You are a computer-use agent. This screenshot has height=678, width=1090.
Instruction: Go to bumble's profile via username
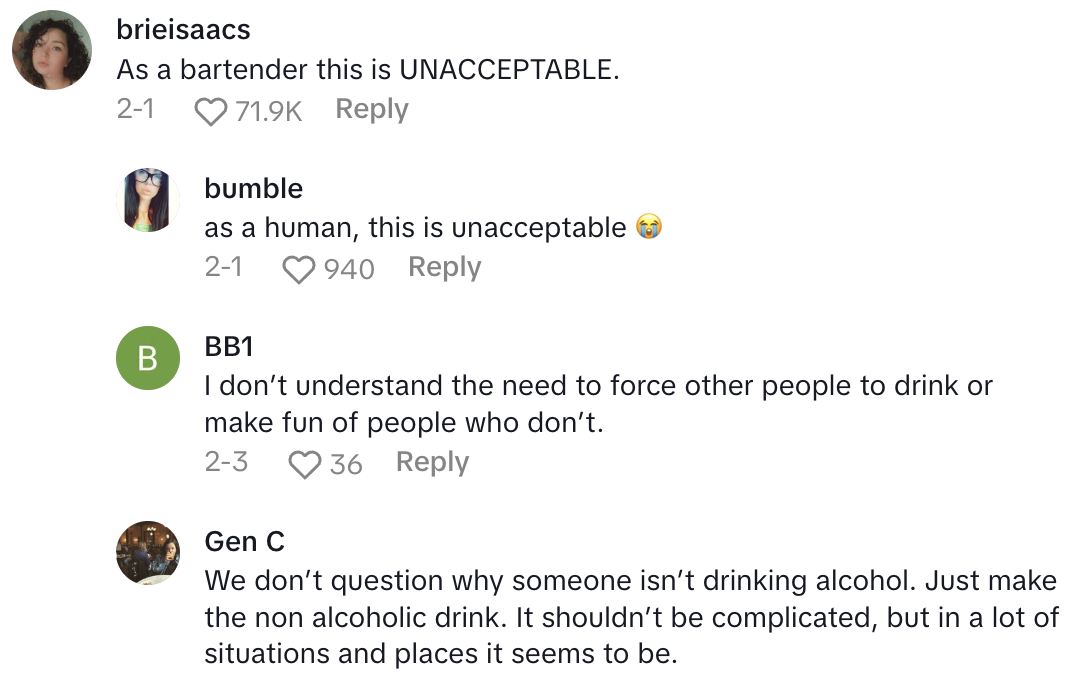253,188
